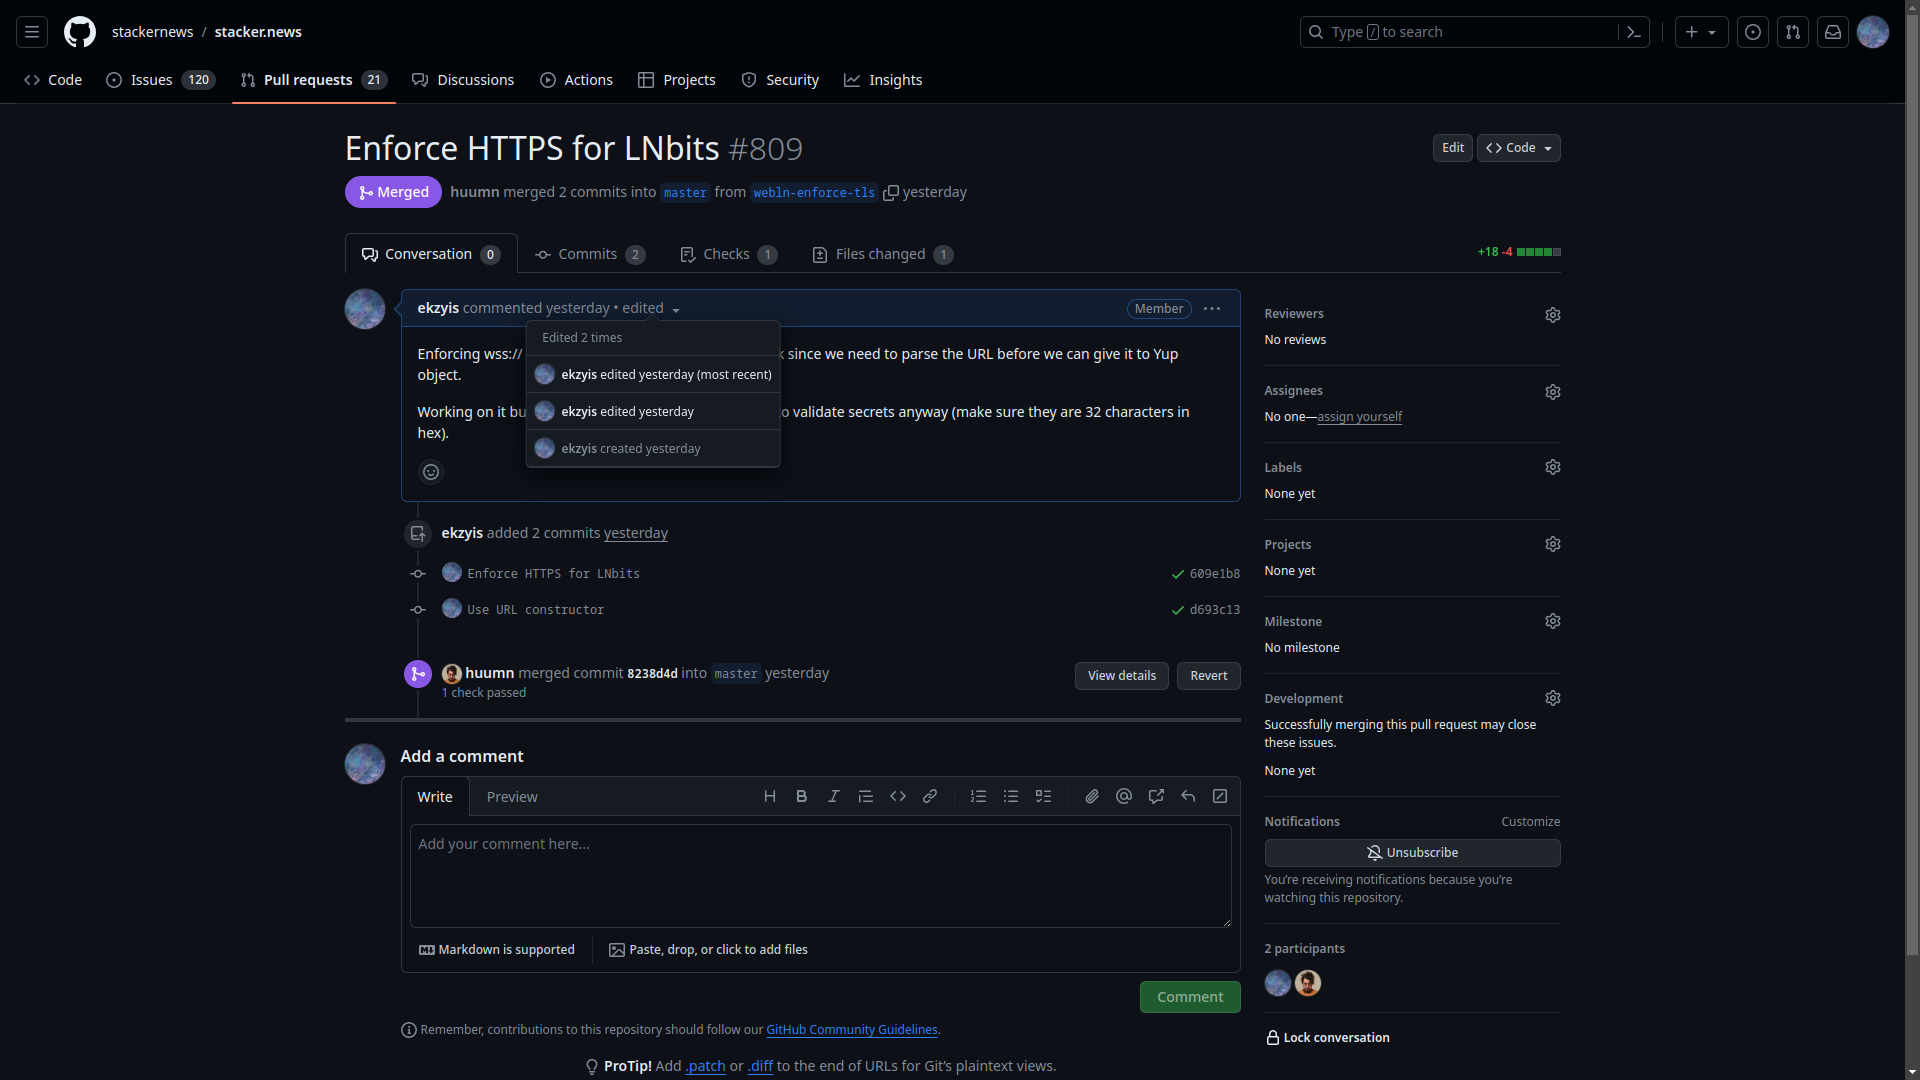This screenshot has width=1920, height=1080.
Task: Open the create new plus dropdown
Action: pyautogui.click(x=1700, y=32)
